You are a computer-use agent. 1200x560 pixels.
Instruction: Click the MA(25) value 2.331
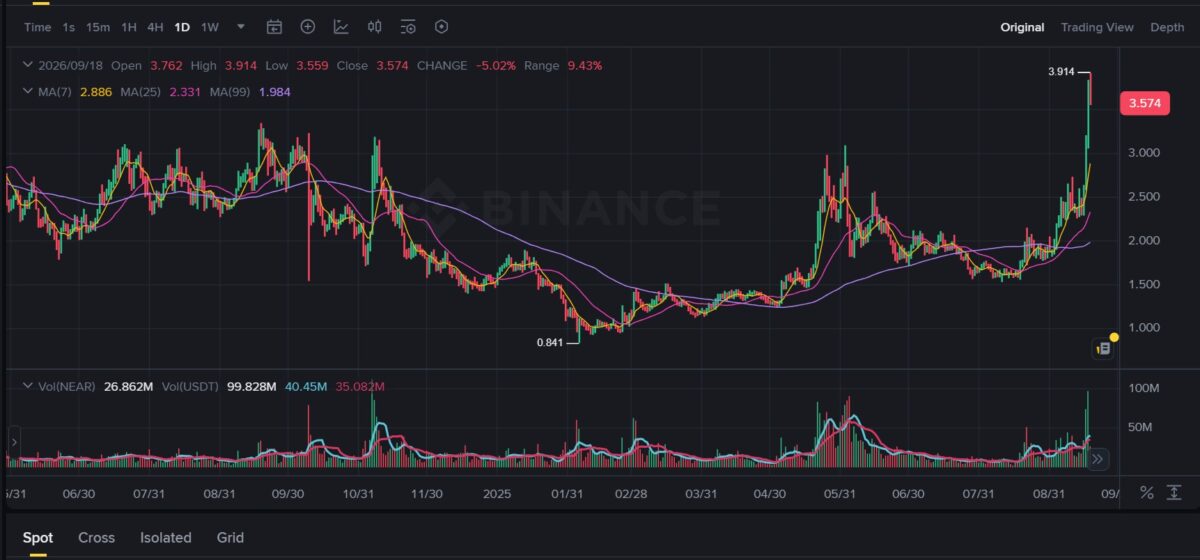pyautogui.click(x=186, y=91)
